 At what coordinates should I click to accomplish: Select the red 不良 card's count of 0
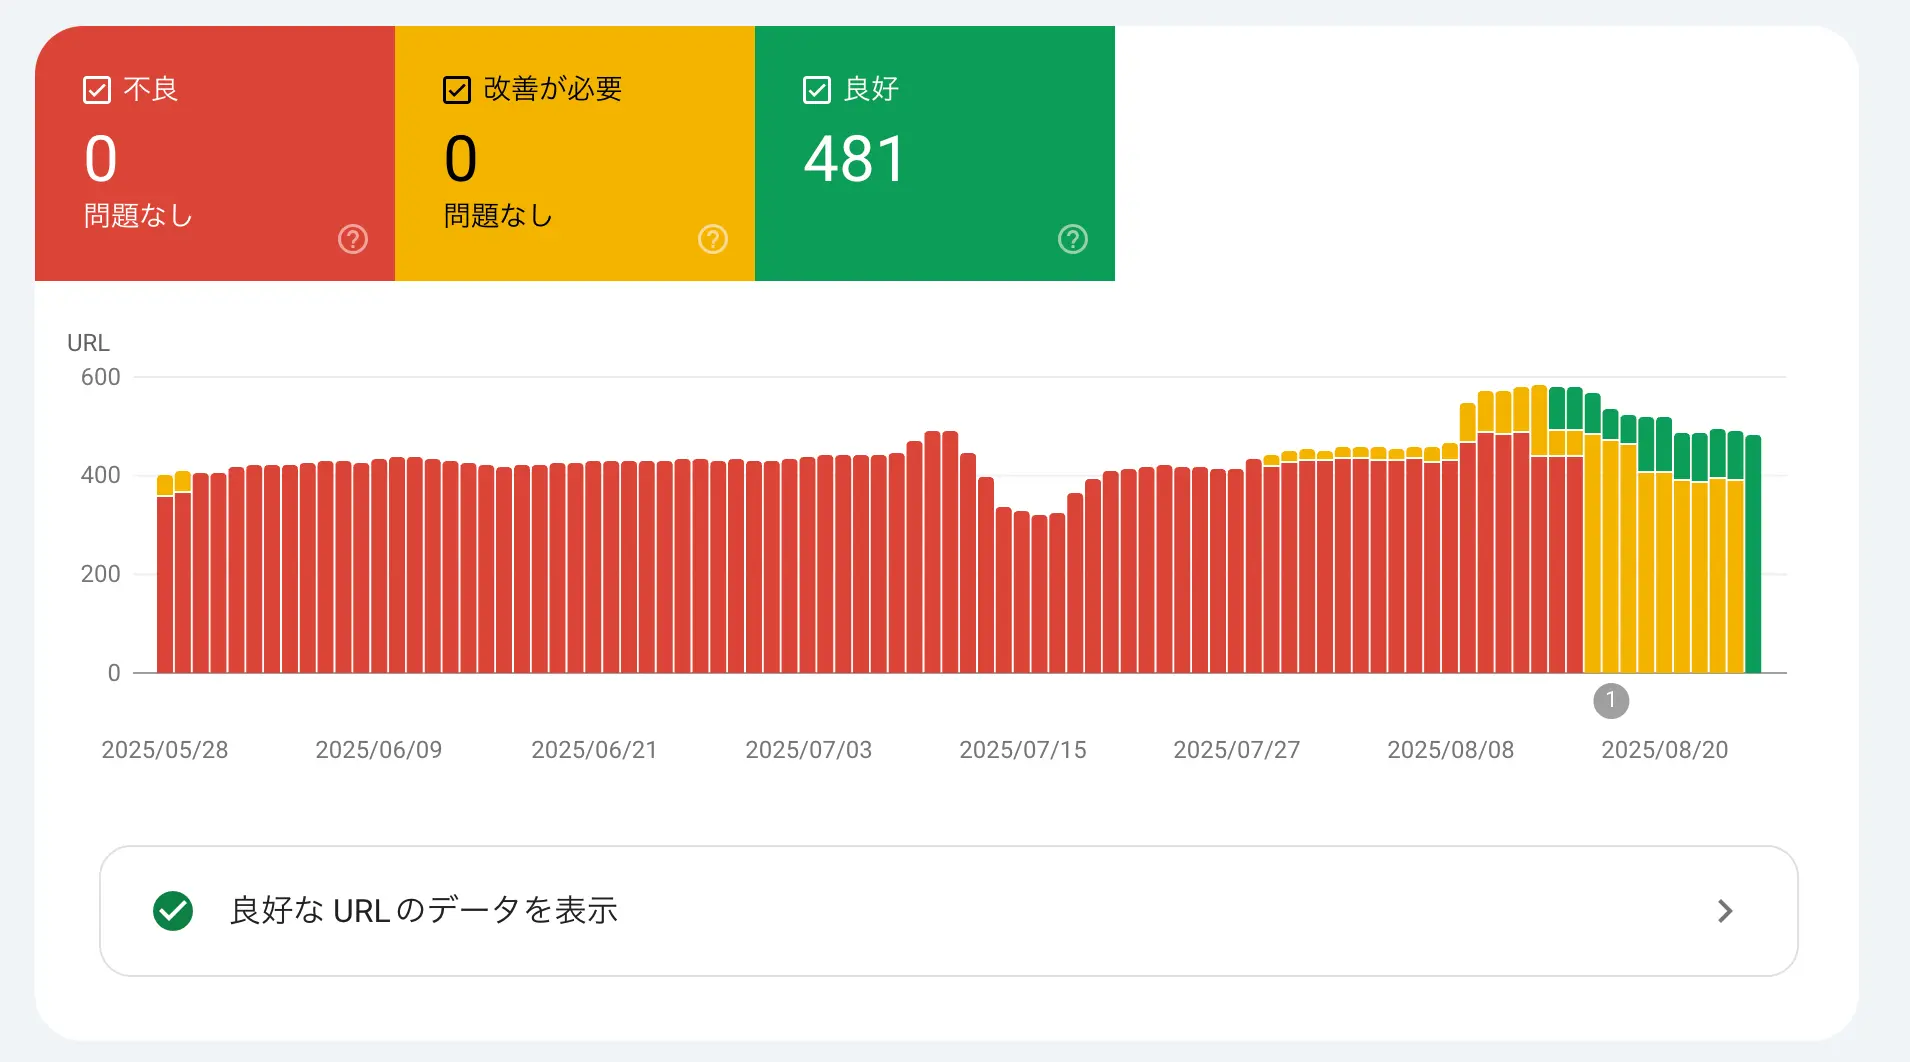[x=101, y=159]
